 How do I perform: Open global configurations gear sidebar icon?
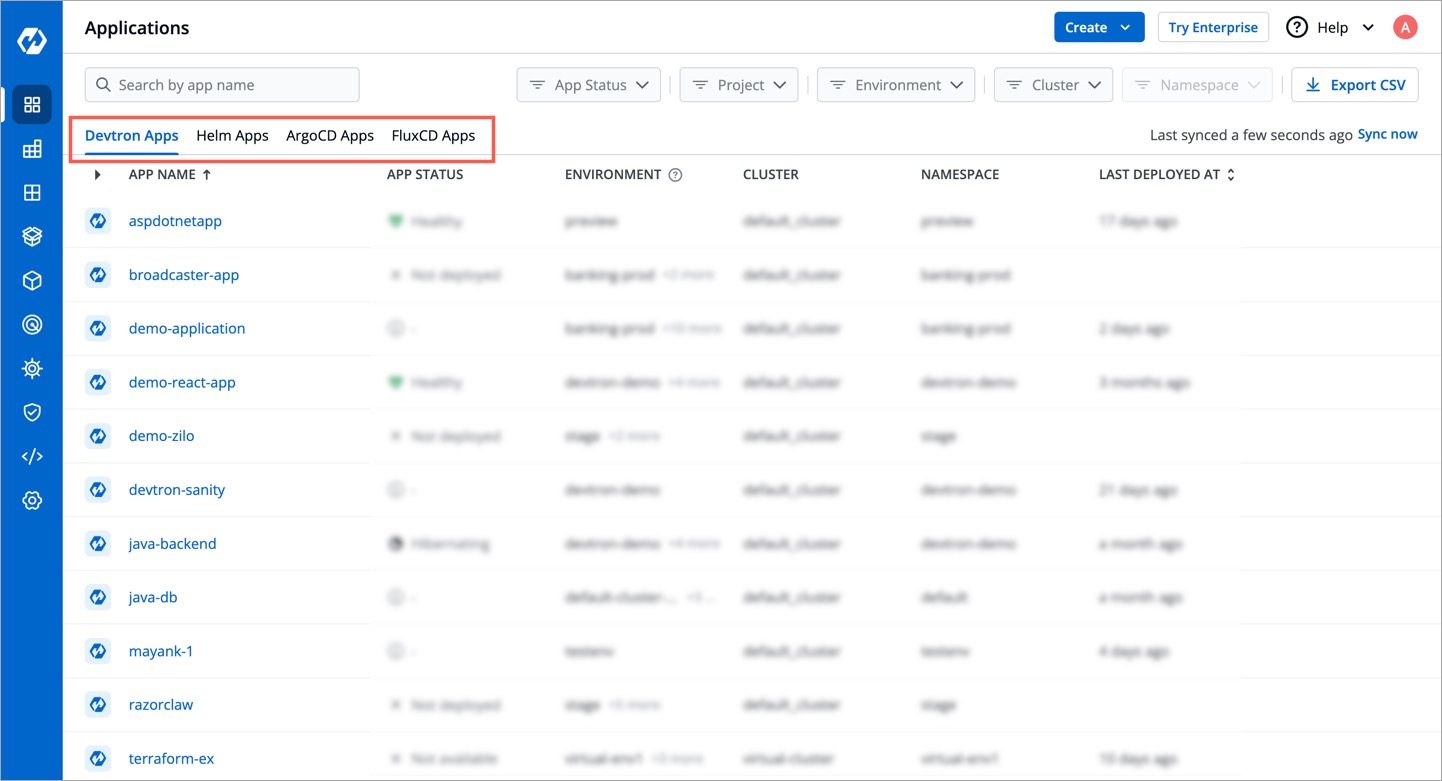pyautogui.click(x=32, y=501)
